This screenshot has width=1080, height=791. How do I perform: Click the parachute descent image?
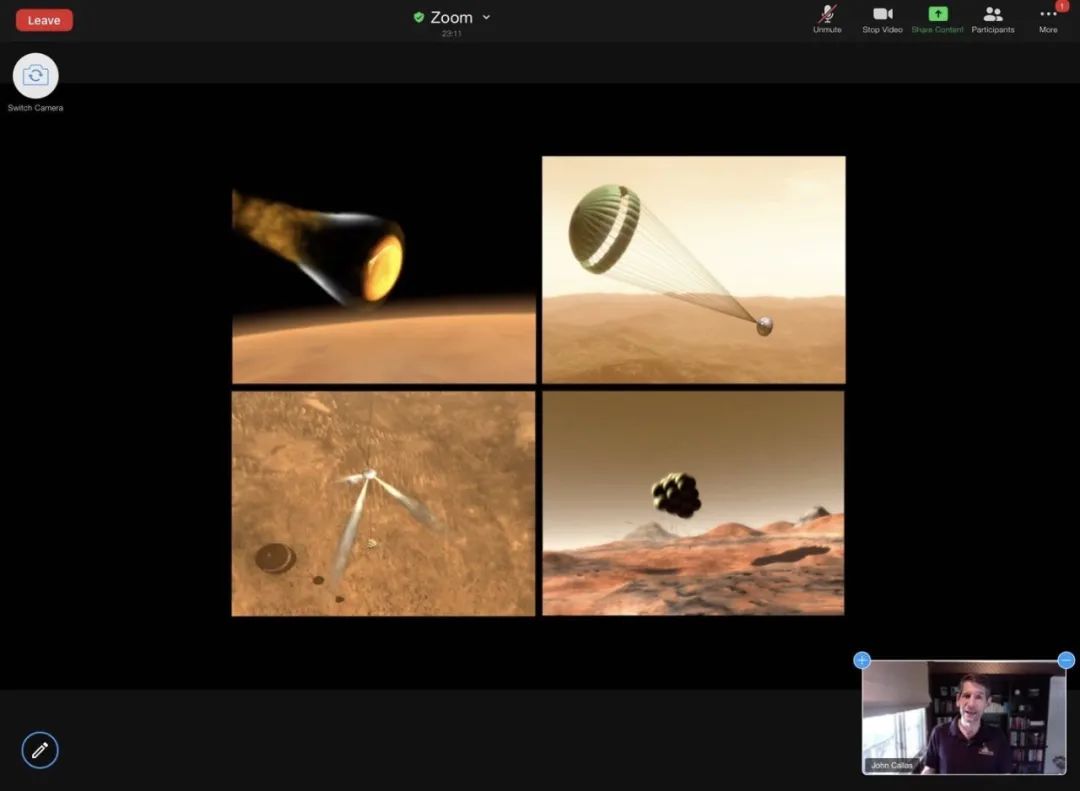click(694, 269)
